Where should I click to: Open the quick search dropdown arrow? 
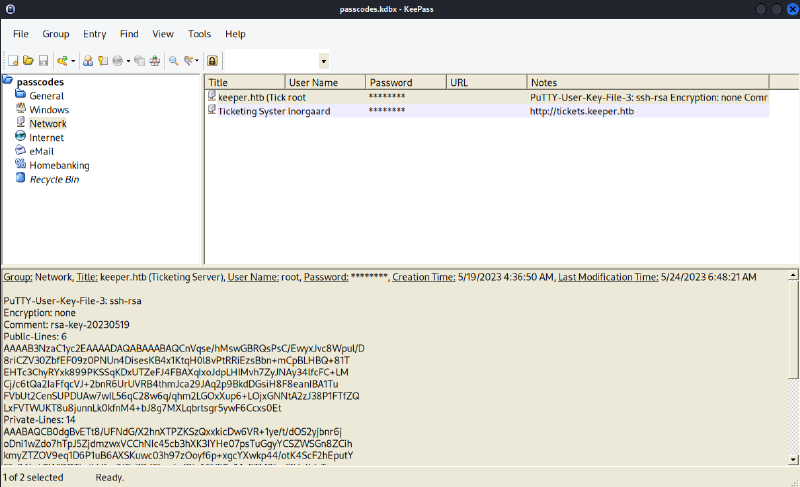tap(323, 61)
